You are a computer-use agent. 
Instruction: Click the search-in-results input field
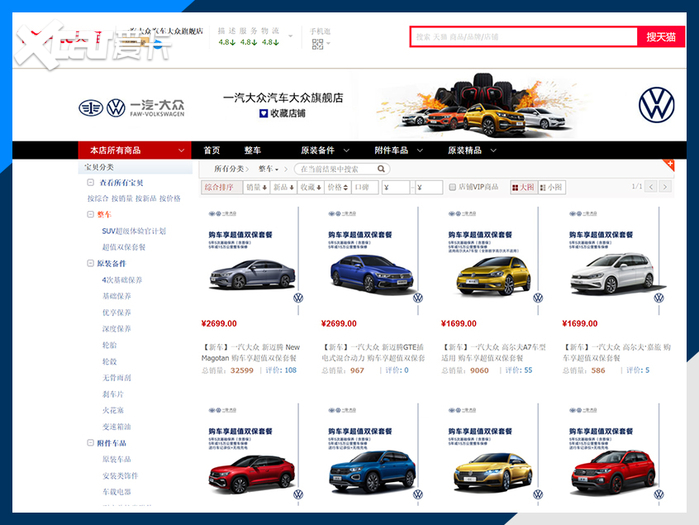click(x=335, y=169)
